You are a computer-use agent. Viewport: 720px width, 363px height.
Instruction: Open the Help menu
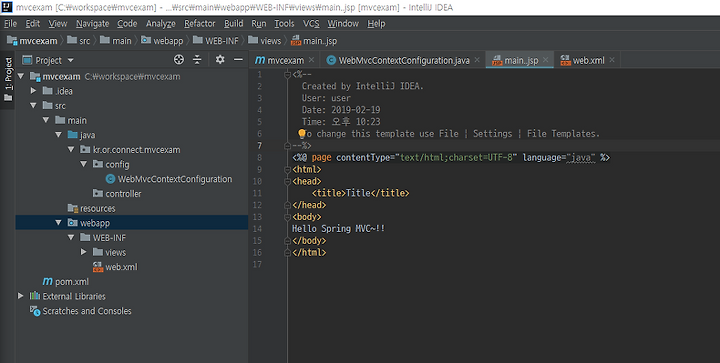376,24
